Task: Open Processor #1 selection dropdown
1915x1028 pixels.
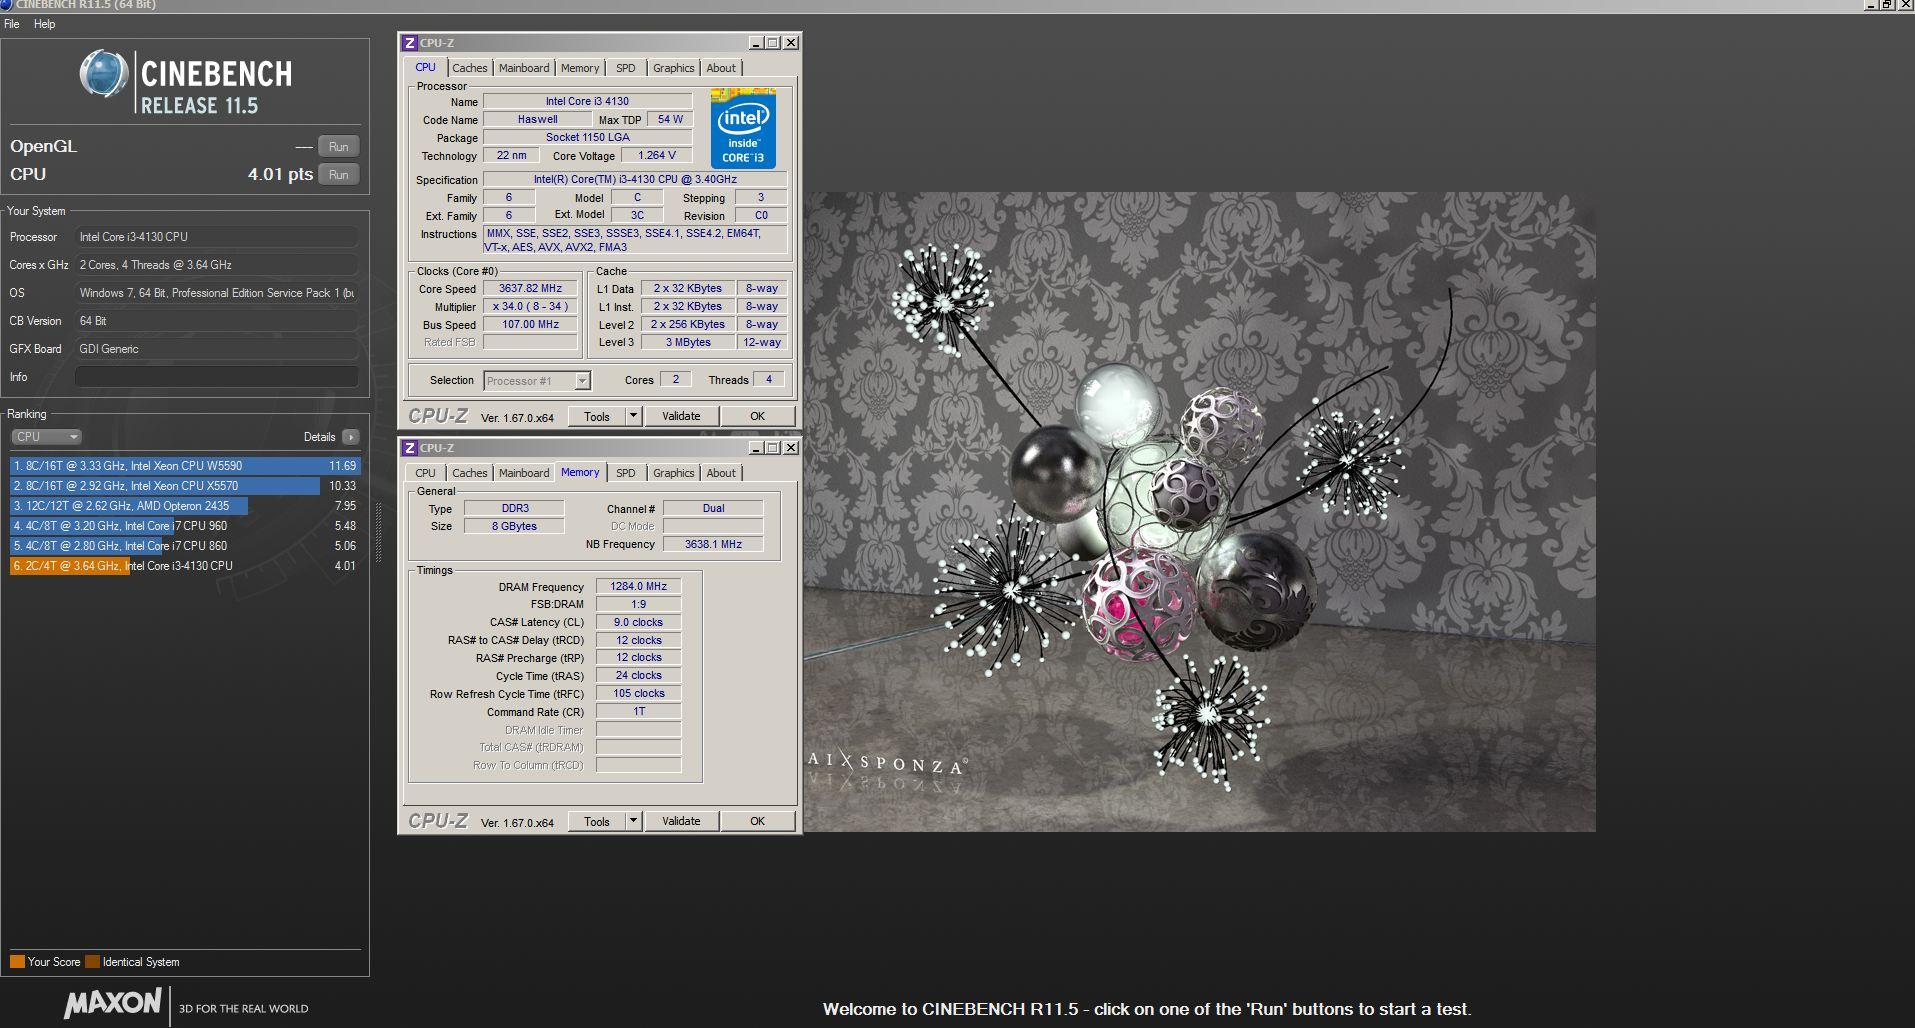Action: tap(537, 381)
